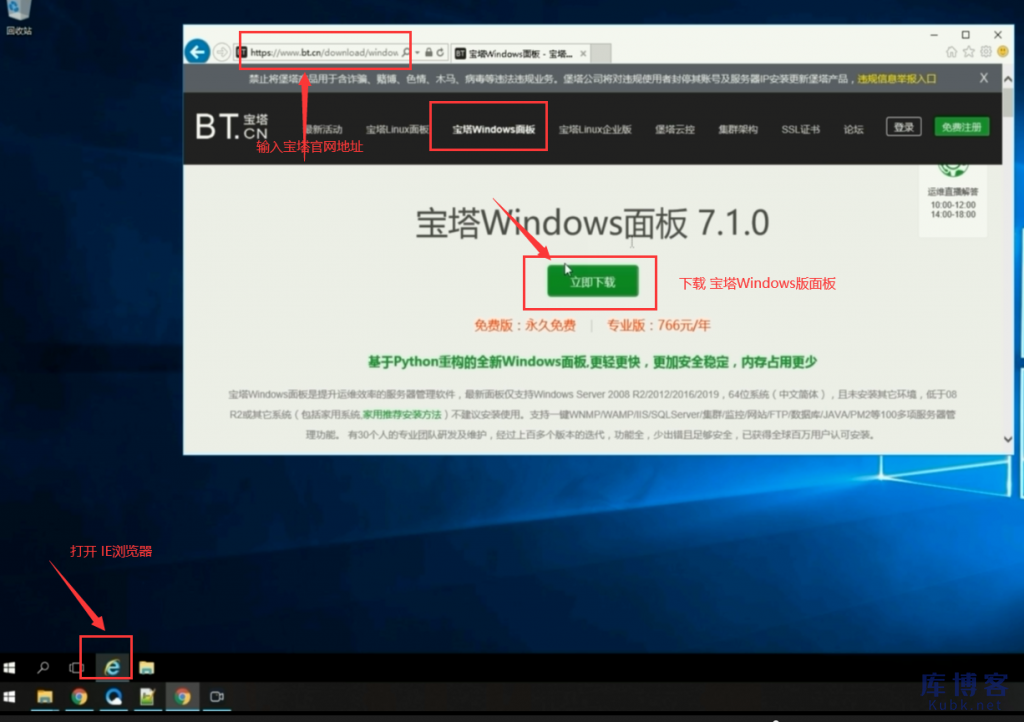Go back with the IE back arrow
1024x722 pixels.
197,52
